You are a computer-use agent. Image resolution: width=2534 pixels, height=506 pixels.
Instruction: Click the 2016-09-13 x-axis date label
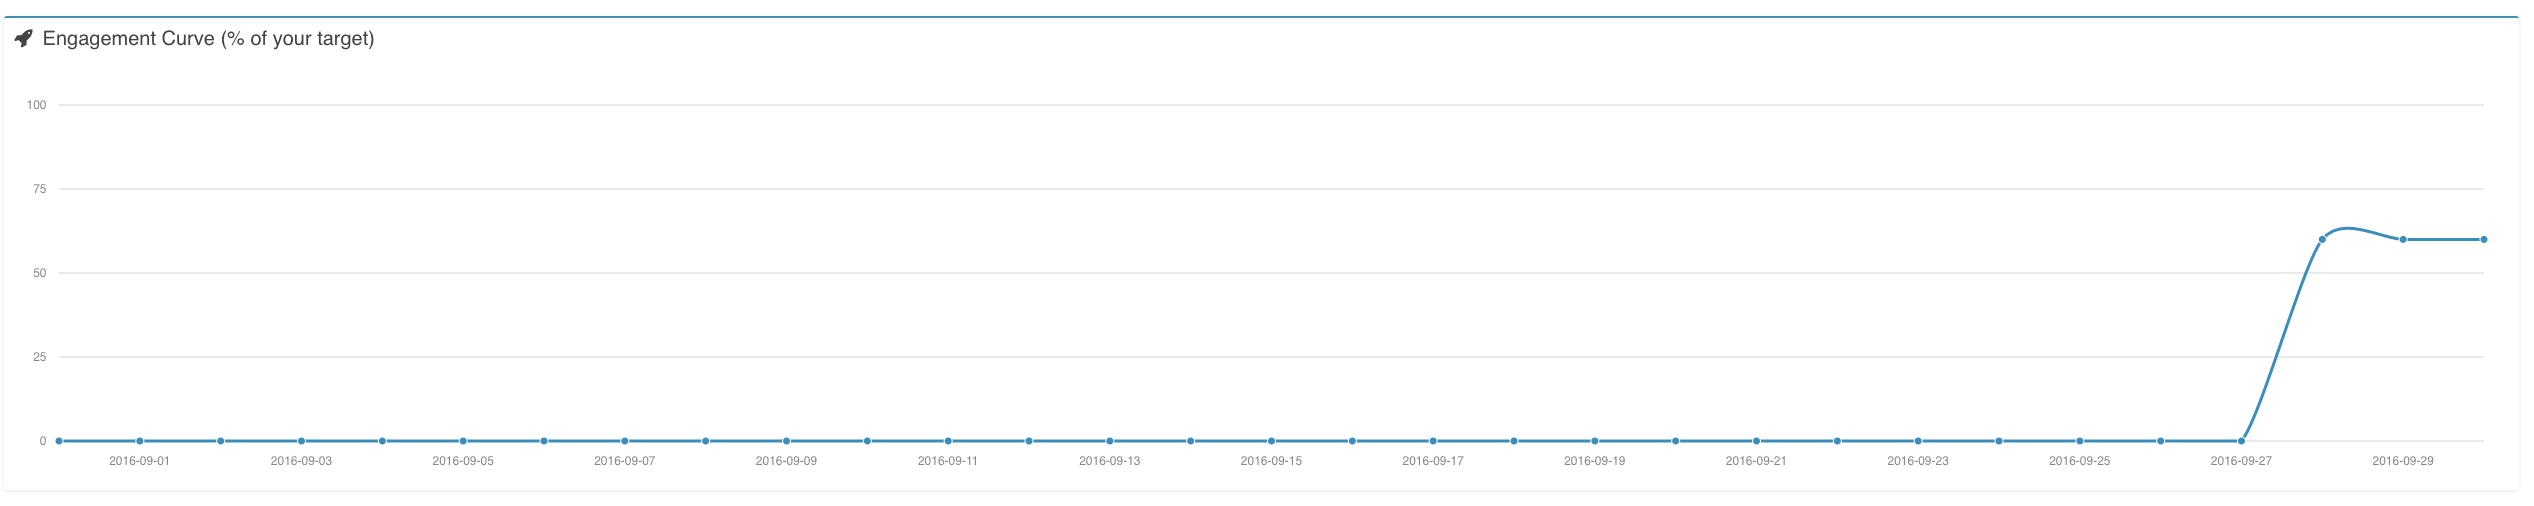[1109, 461]
